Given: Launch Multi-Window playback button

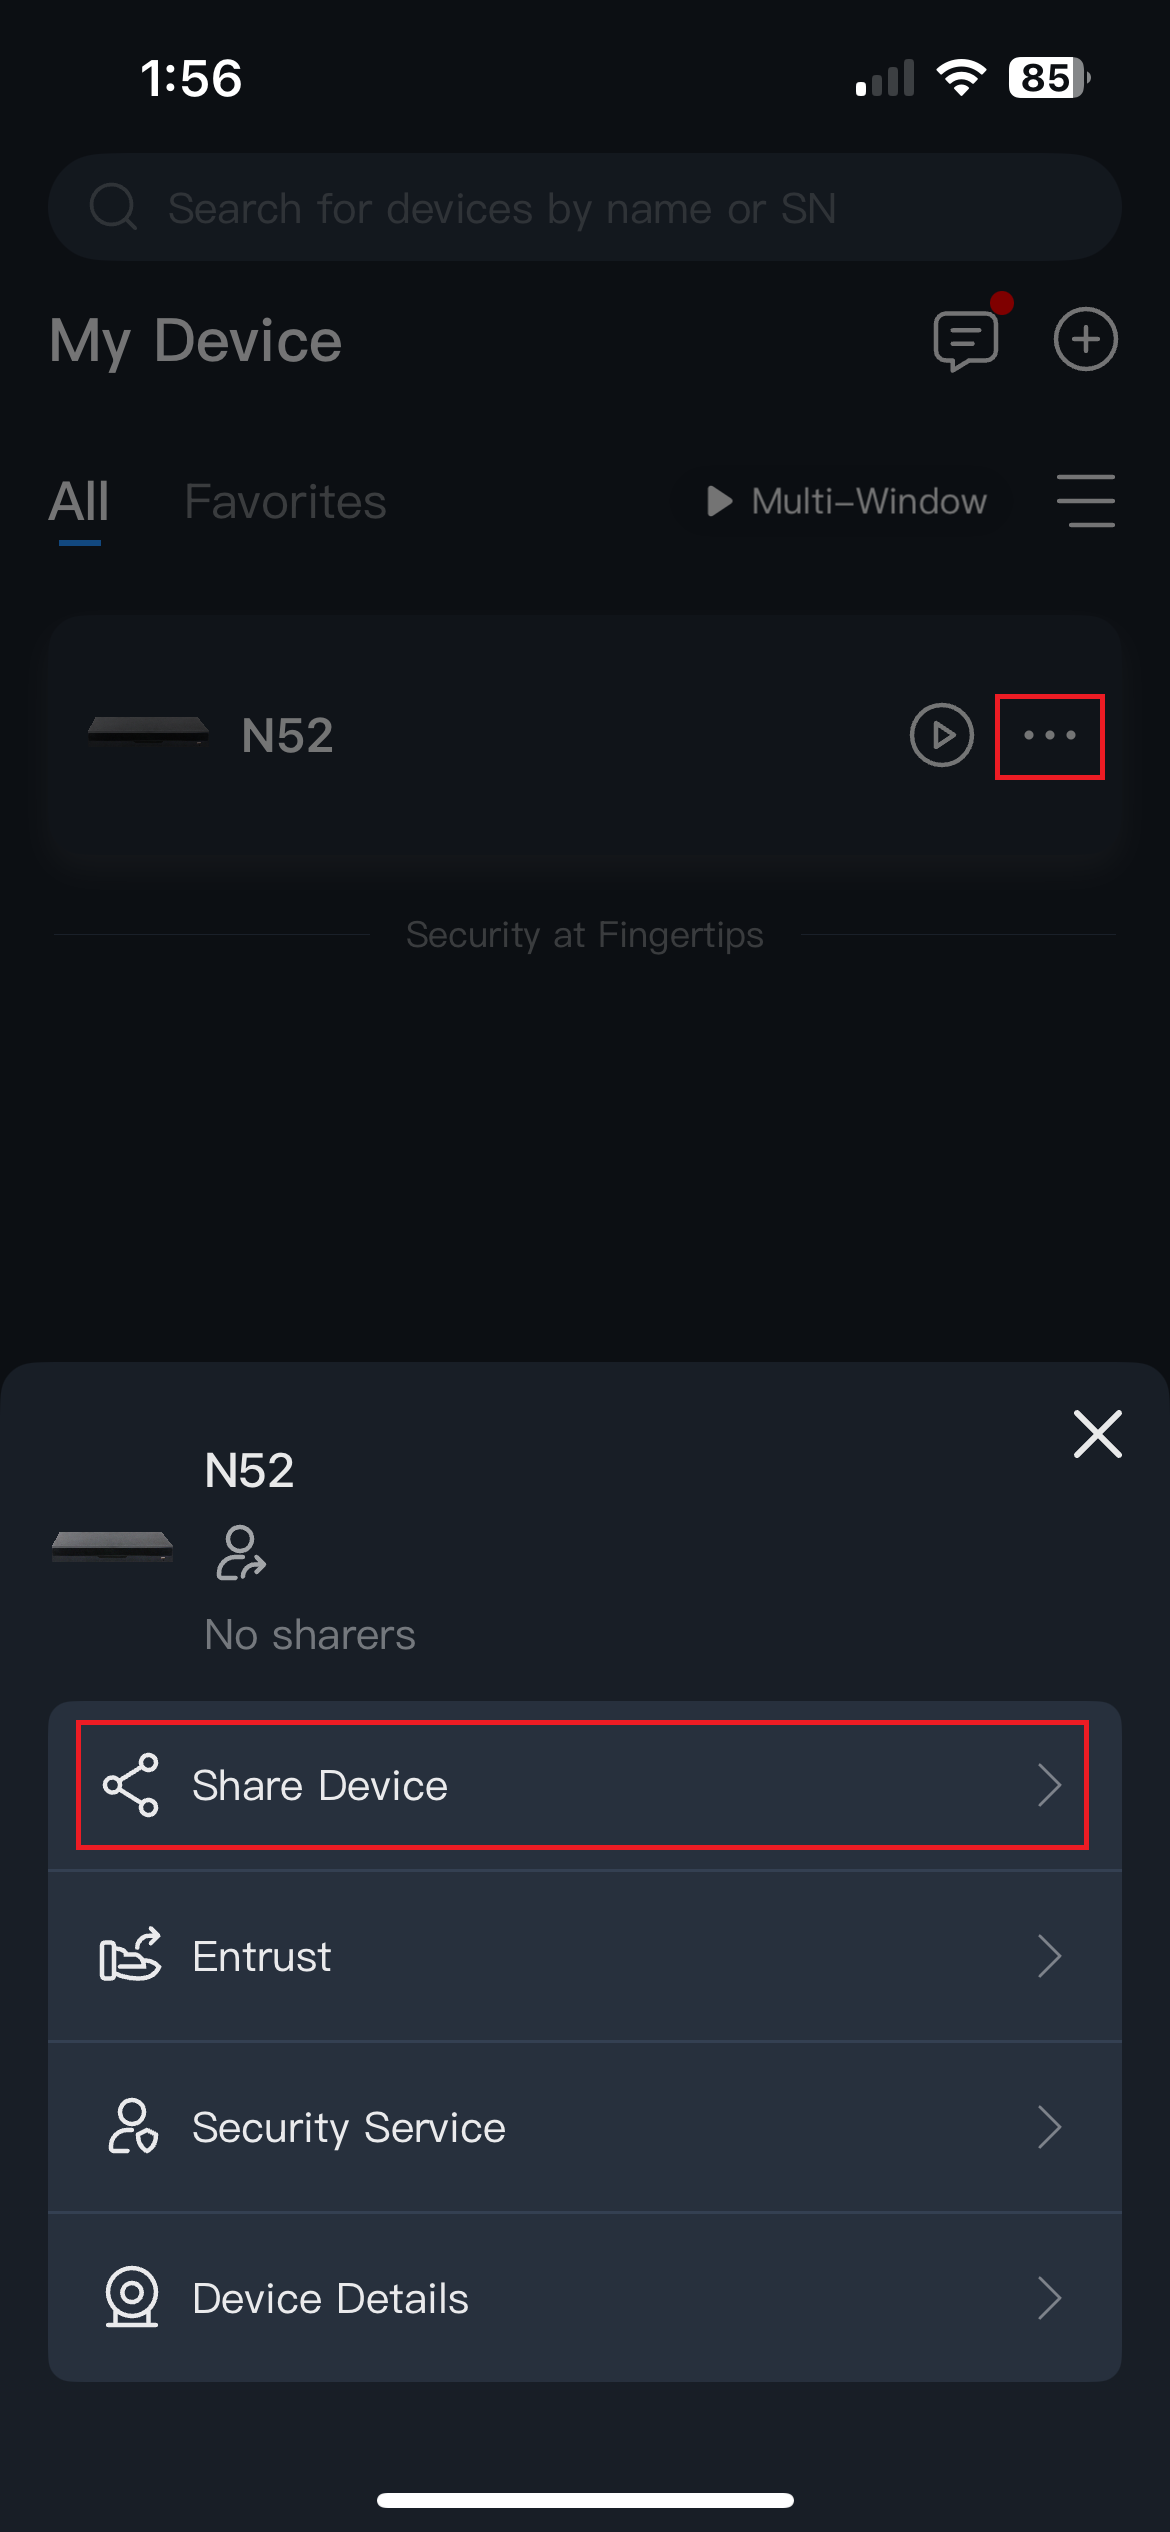Looking at the screenshot, I should pos(848,501).
